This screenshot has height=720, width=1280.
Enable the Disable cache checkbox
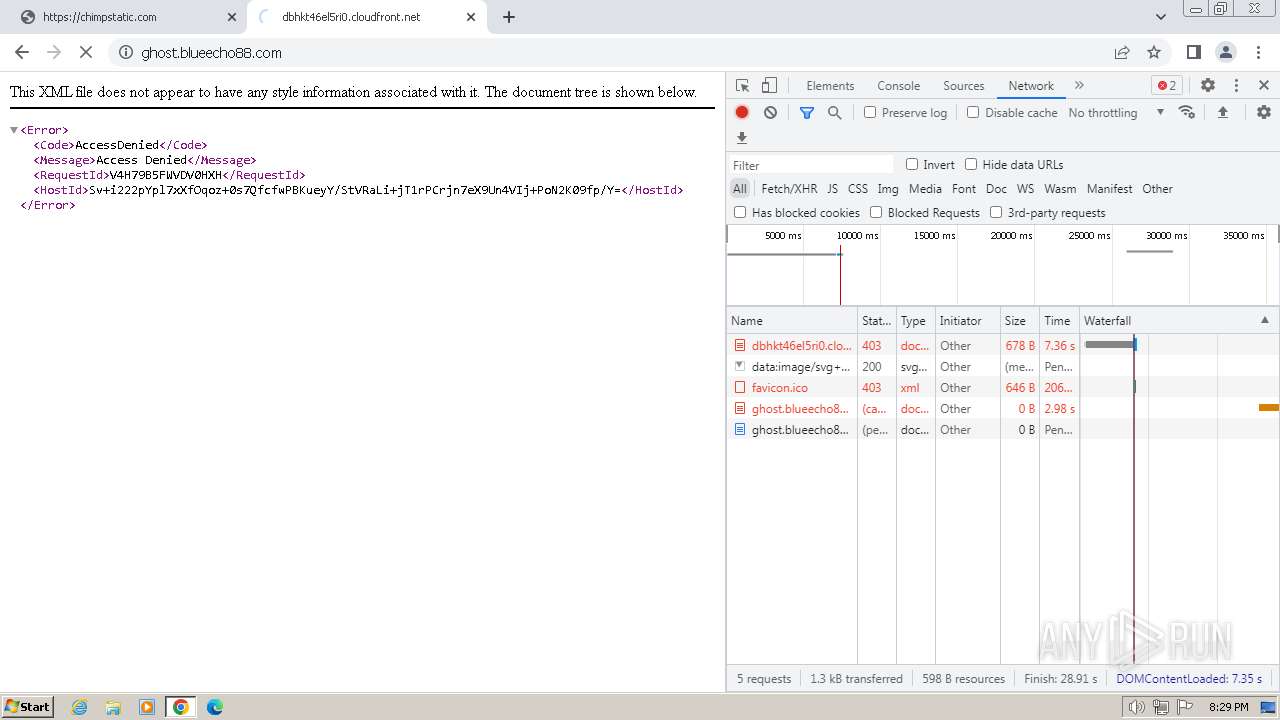pyautogui.click(x=973, y=112)
